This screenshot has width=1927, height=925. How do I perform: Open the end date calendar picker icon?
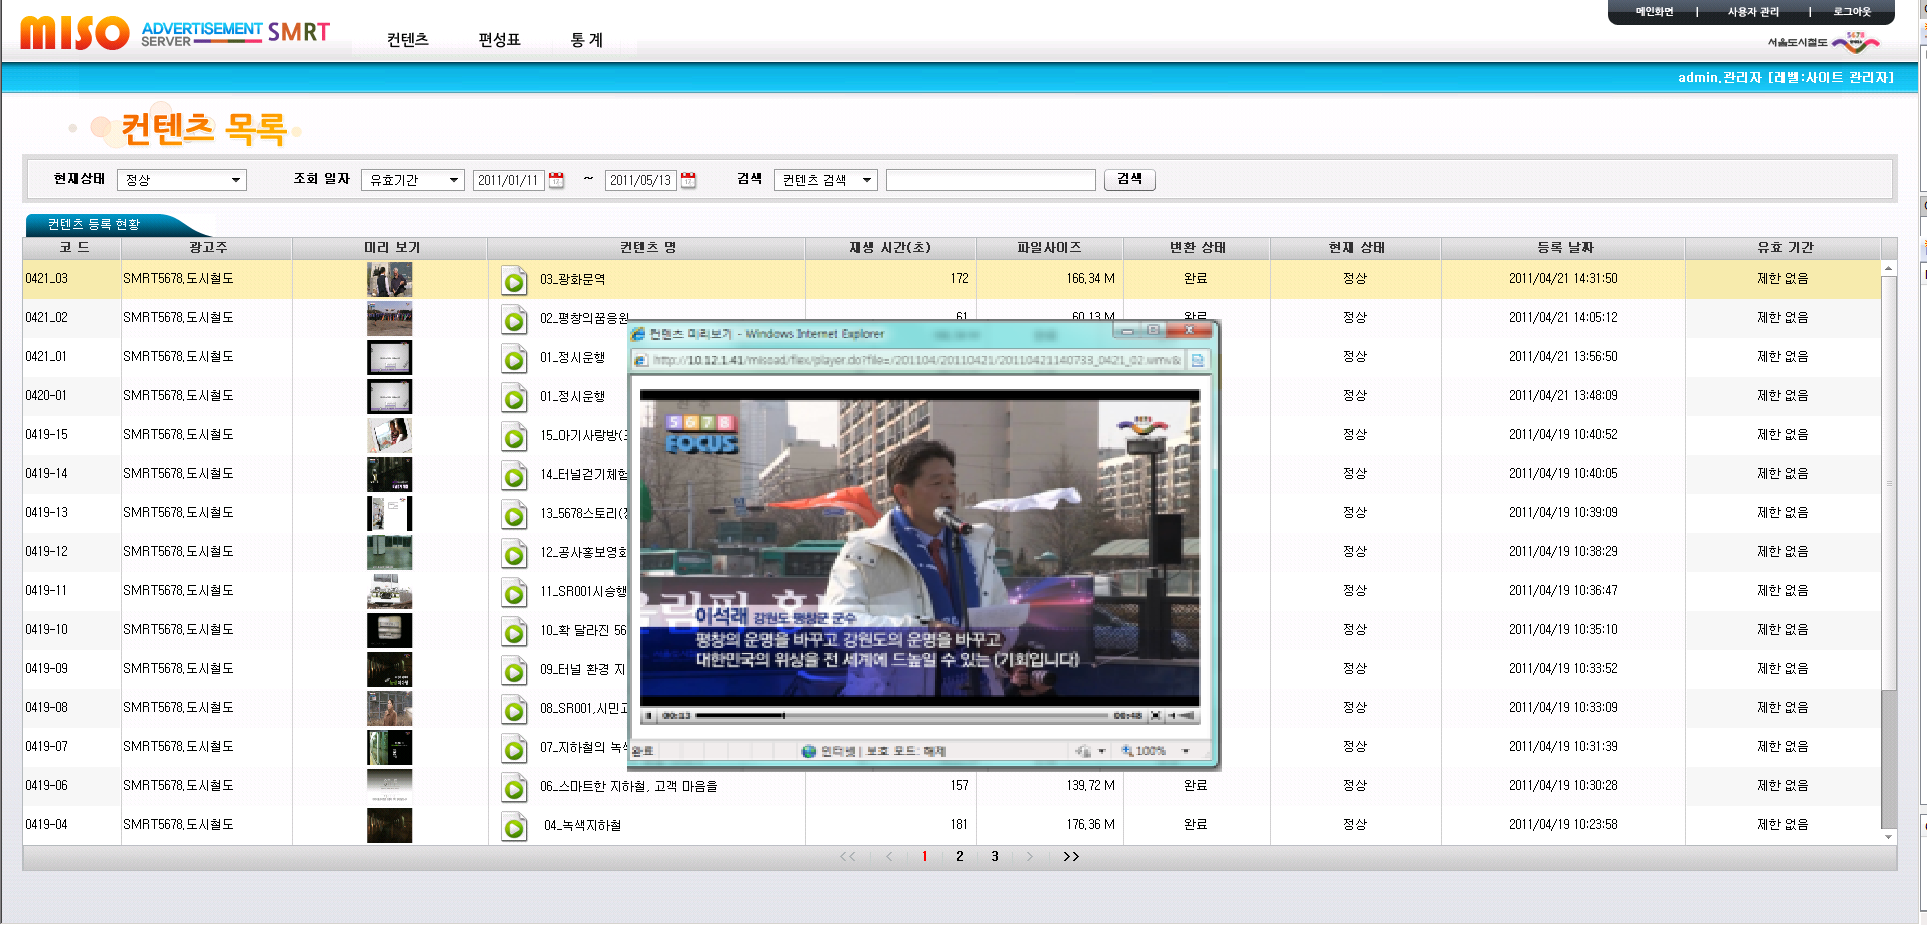pos(688,180)
